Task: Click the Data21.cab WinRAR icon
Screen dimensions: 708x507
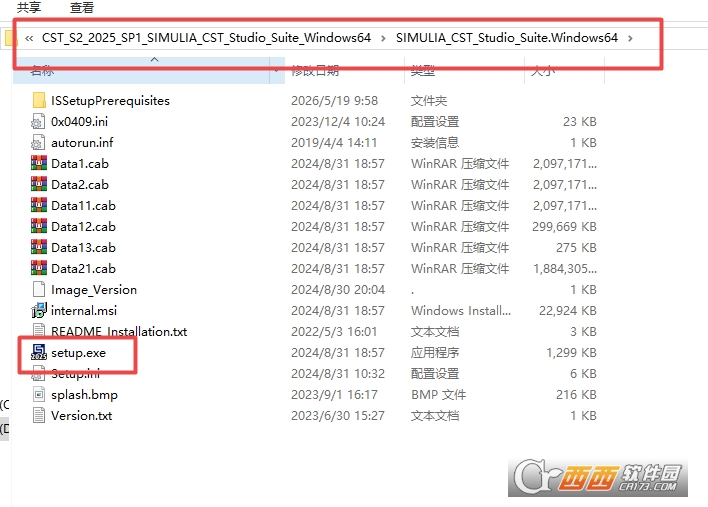Action: tap(39, 268)
